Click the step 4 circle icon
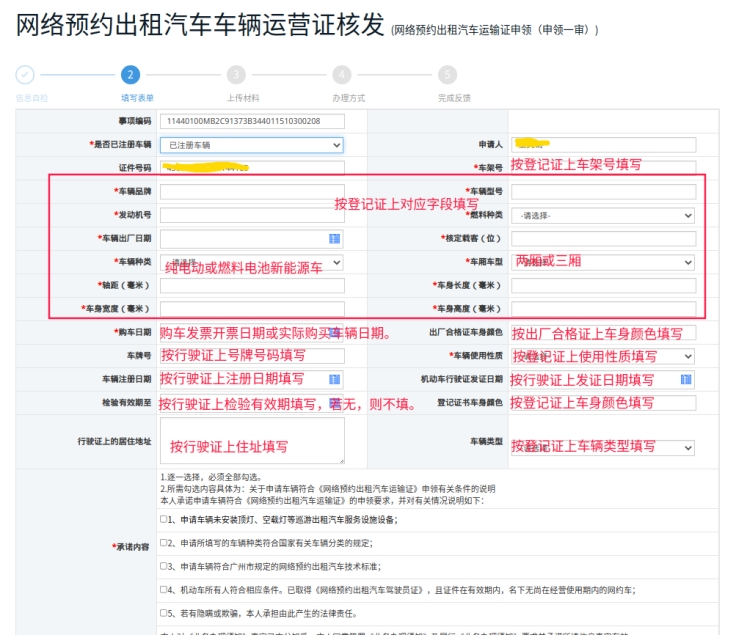736x636 pixels. [x=342, y=75]
